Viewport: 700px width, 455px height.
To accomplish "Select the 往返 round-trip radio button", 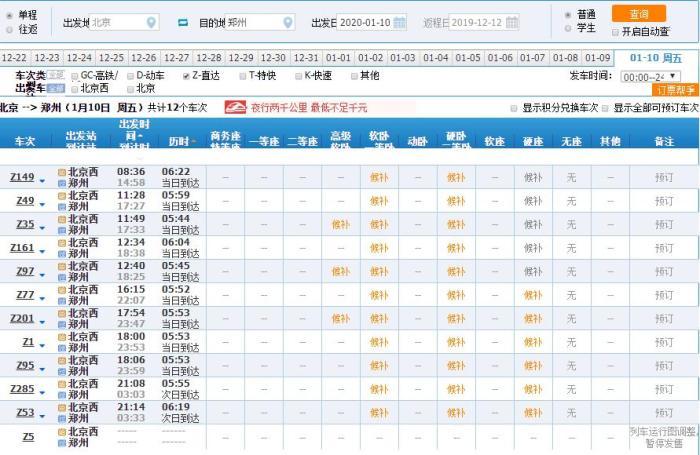I will click(x=10, y=30).
